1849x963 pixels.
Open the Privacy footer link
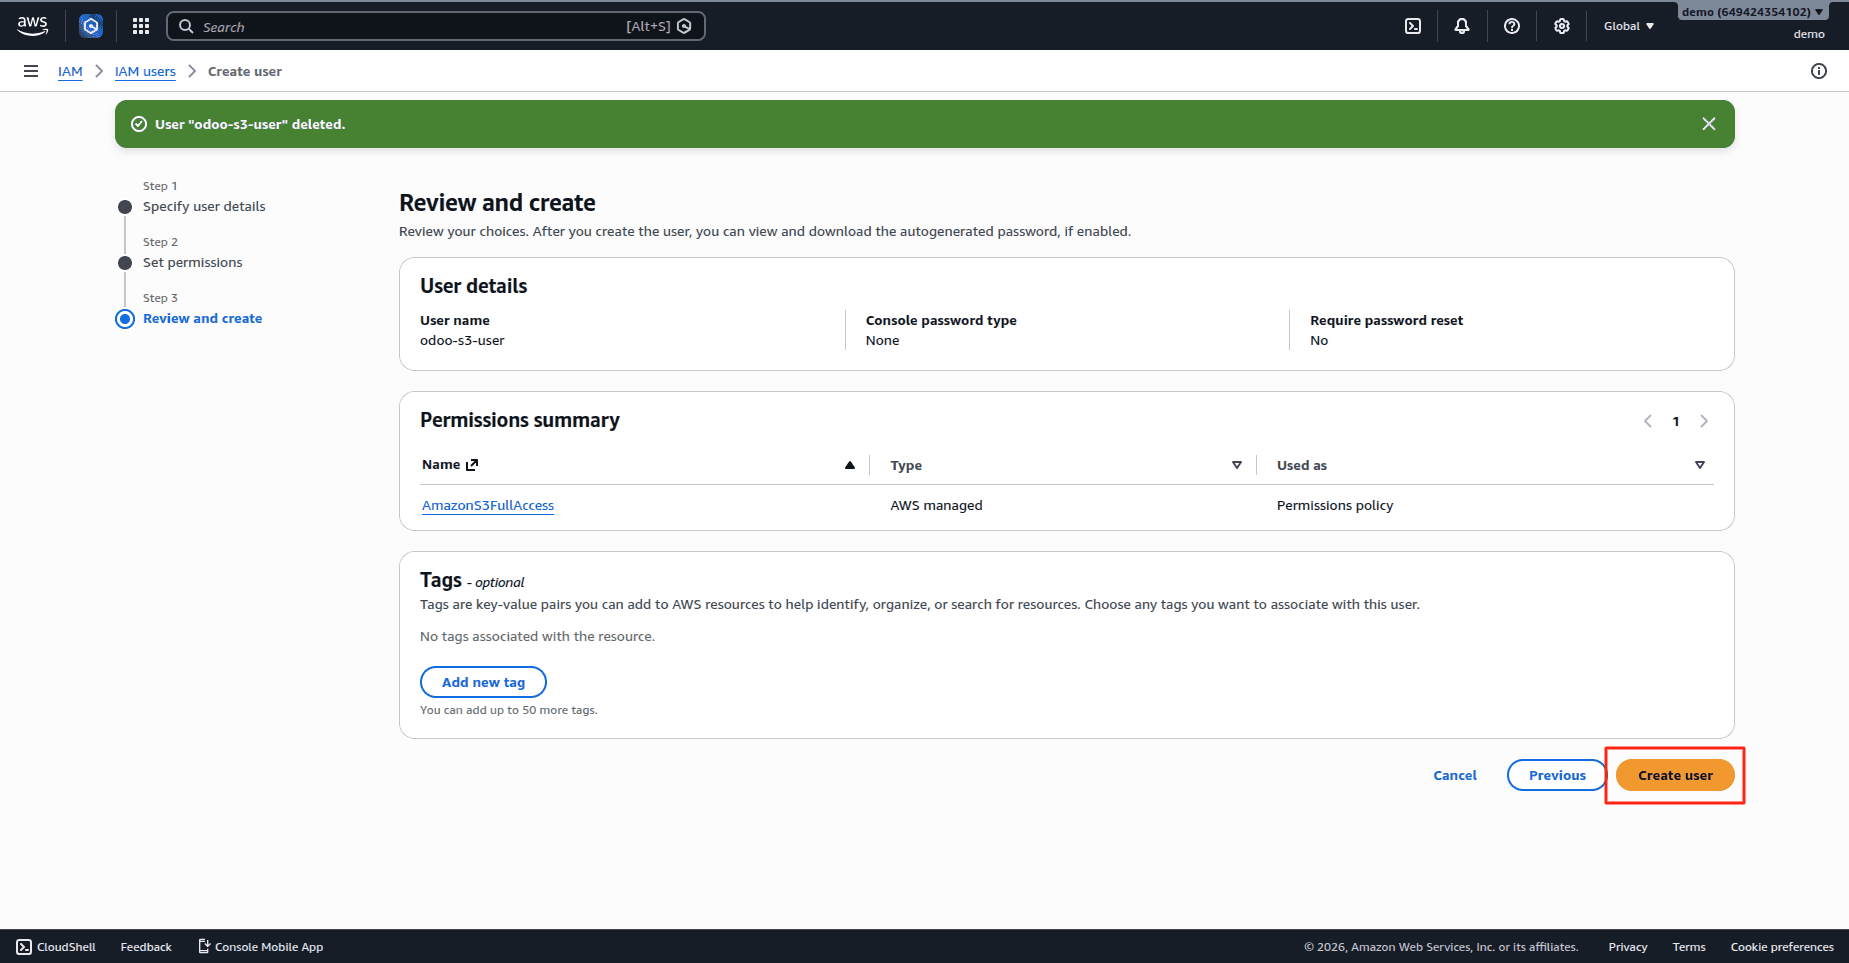pyautogui.click(x=1628, y=947)
